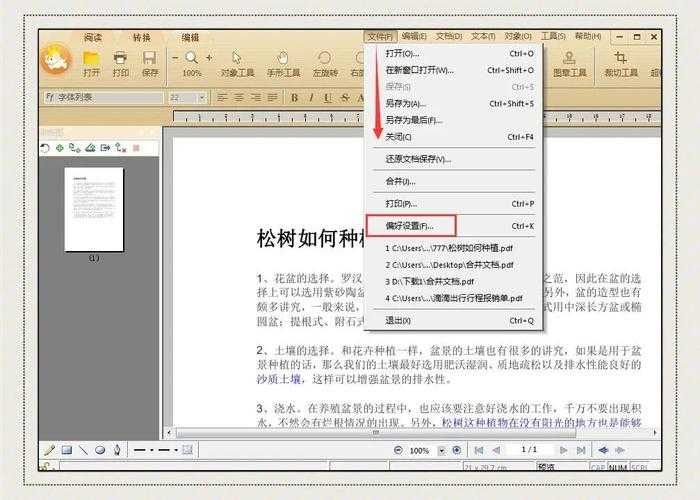Click the pink delete icon in thumbnail panel
This screenshot has height=500, width=700.
coord(136,148)
